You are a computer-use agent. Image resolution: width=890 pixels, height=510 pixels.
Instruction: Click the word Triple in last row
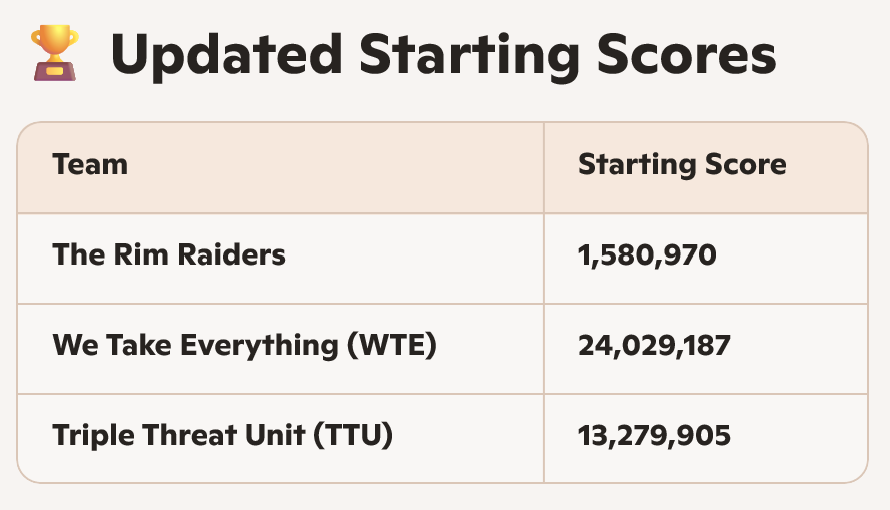pyautogui.click(x=93, y=436)
